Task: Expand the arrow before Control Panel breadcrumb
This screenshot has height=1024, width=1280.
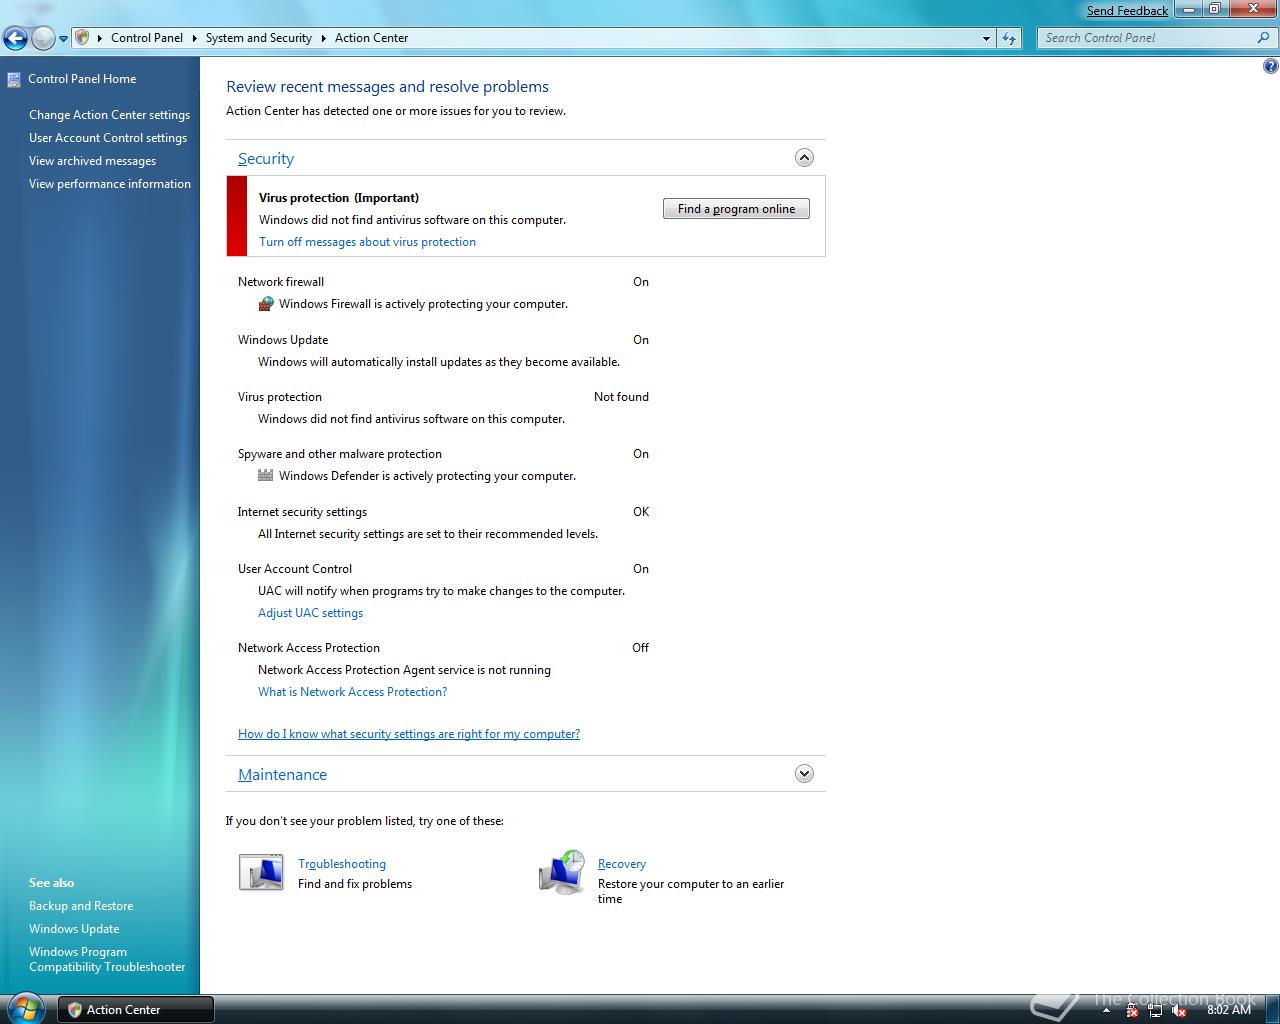Action: [x=100, y=38]
